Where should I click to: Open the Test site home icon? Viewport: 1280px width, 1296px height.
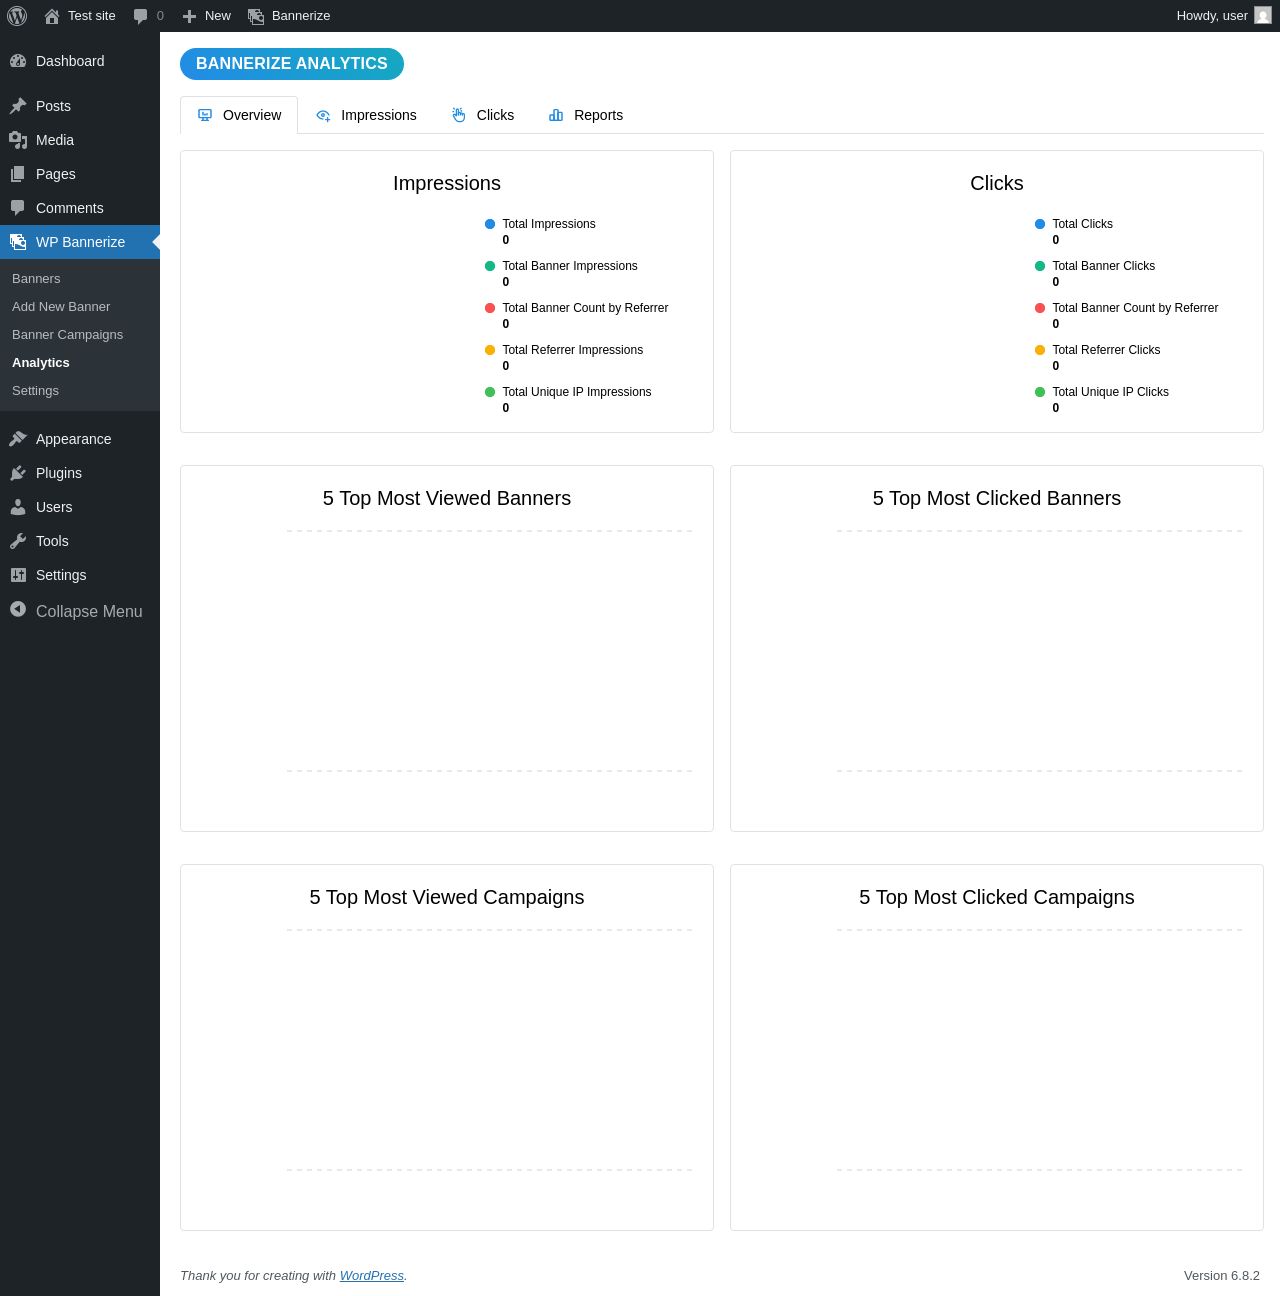click(52, 16)
